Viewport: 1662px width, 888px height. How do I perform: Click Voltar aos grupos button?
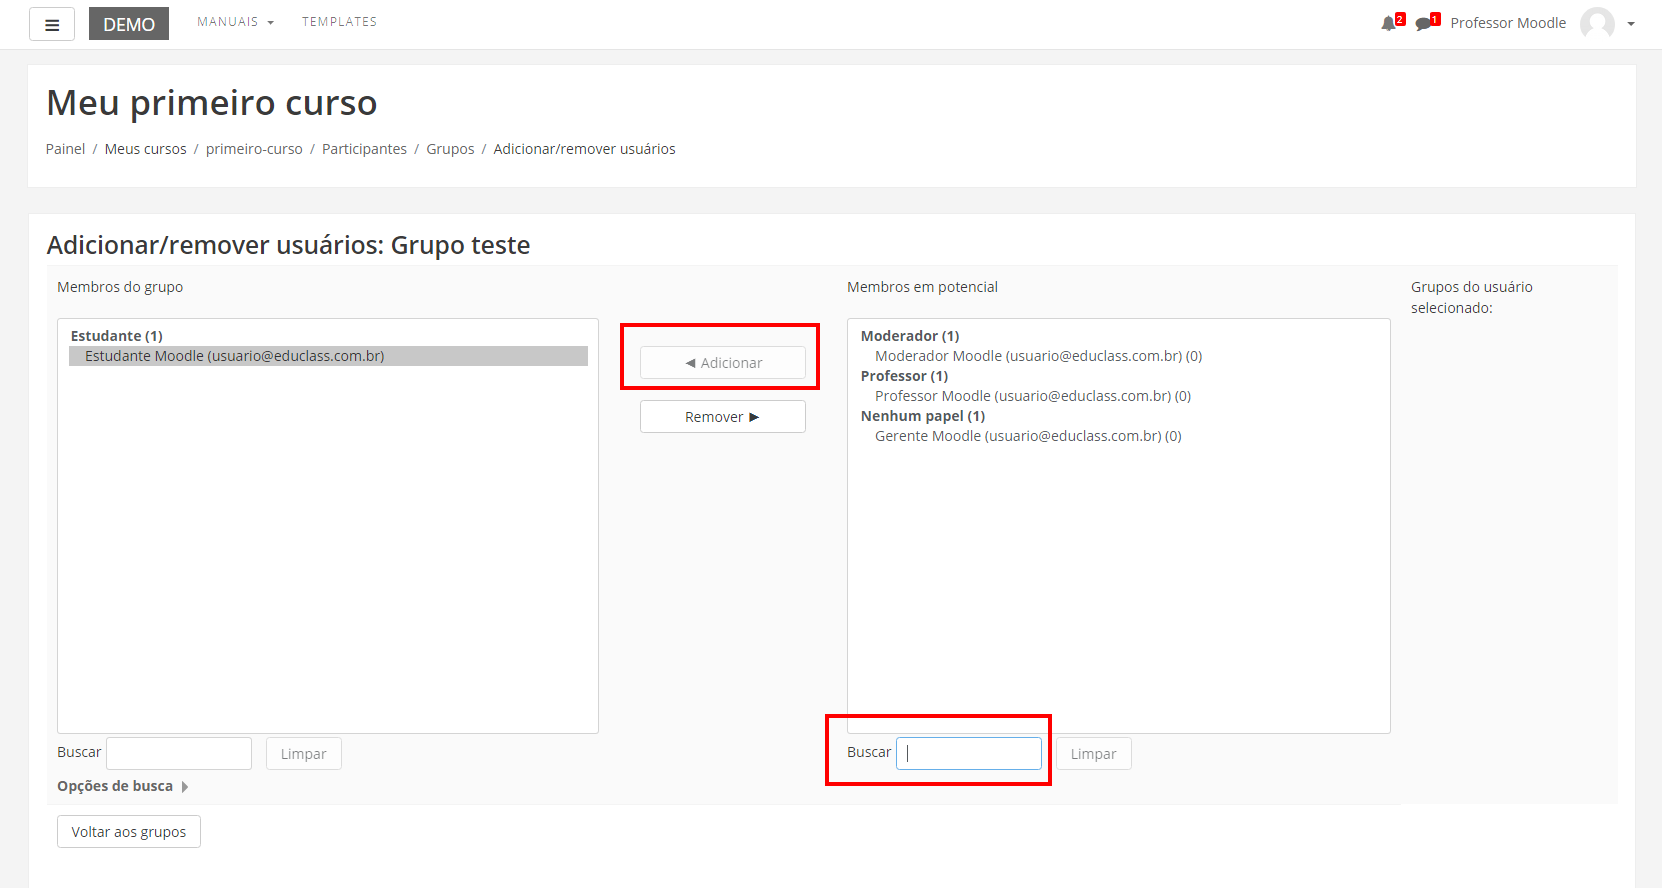click(x=129, y=832)
